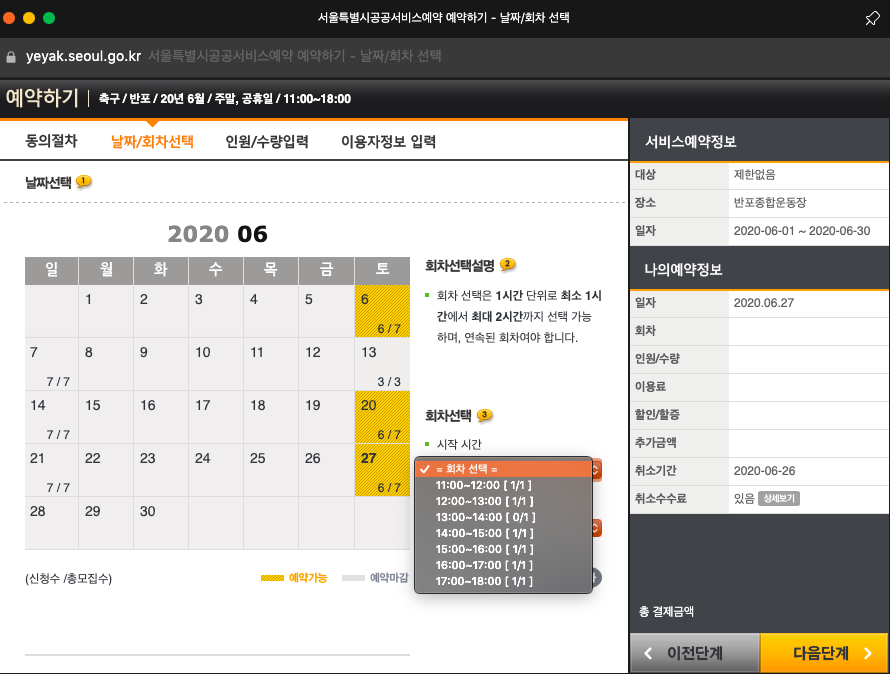890x674 pixels.
Task: Click the lock icon beside yeyak.seoul.go.kr
Action: coord(11,57)
